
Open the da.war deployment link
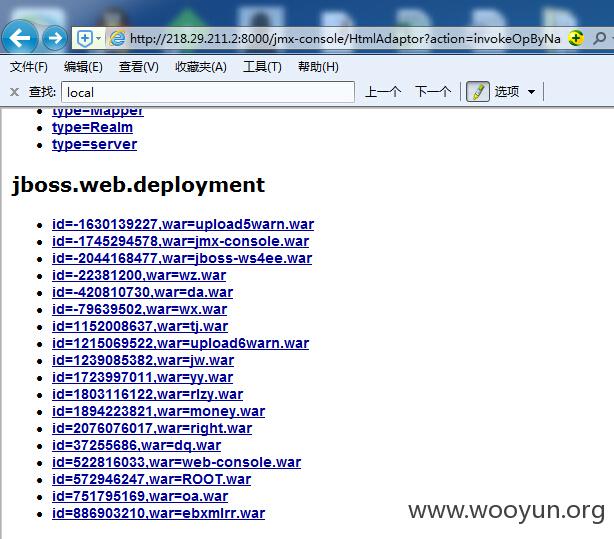143,293
